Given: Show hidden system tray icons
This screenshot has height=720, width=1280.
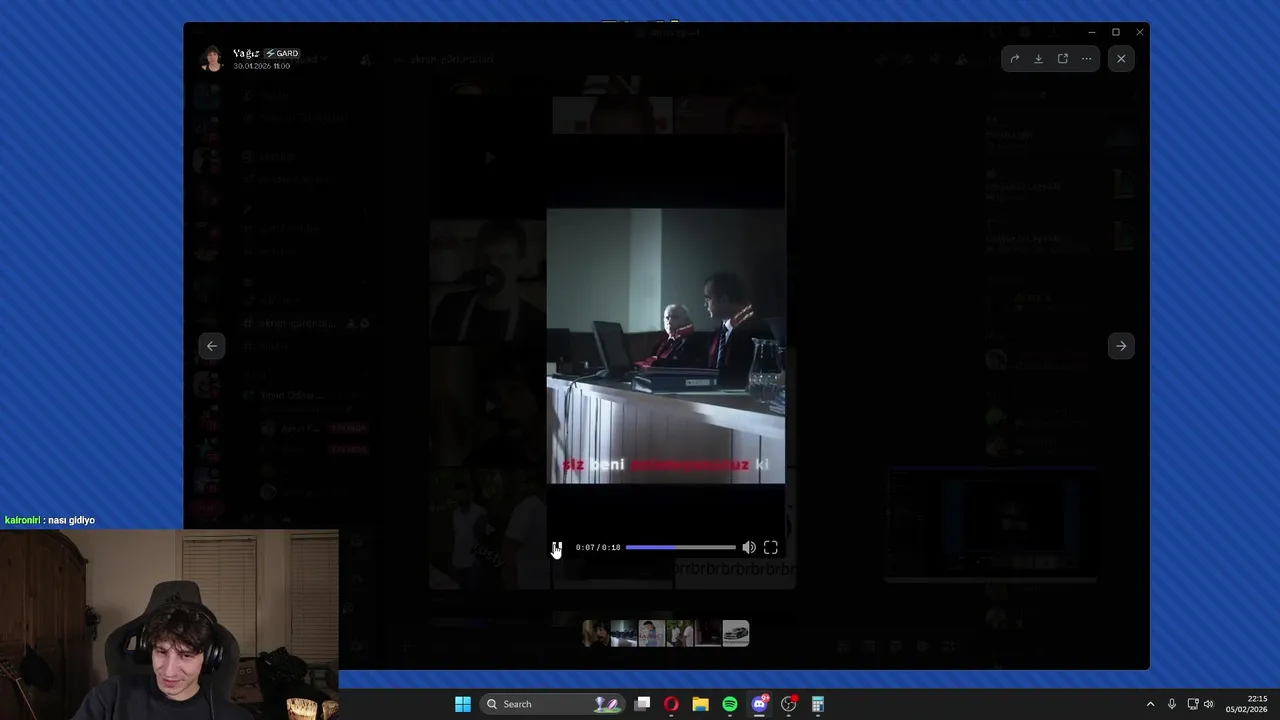Looking at the screenshot, I should 1150,704.
